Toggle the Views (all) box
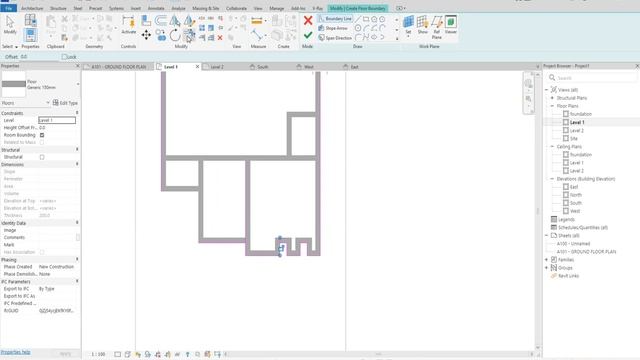The height and width of the screenshot is (360, 640). [x=554, y=89]
